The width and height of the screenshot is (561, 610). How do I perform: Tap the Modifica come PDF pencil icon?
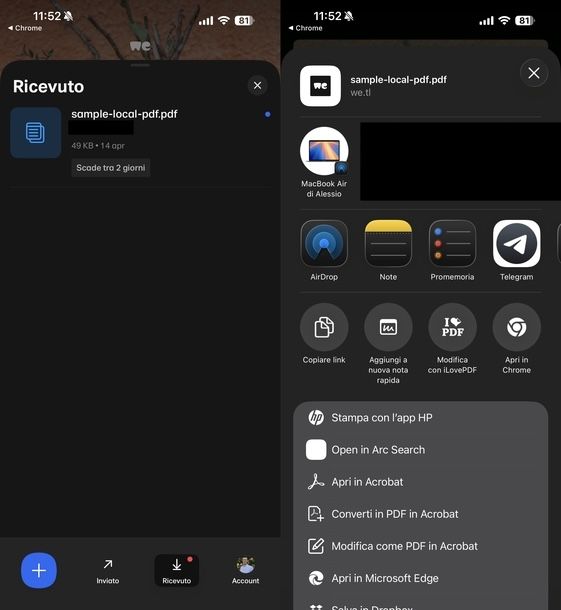(x=316, y=546)
